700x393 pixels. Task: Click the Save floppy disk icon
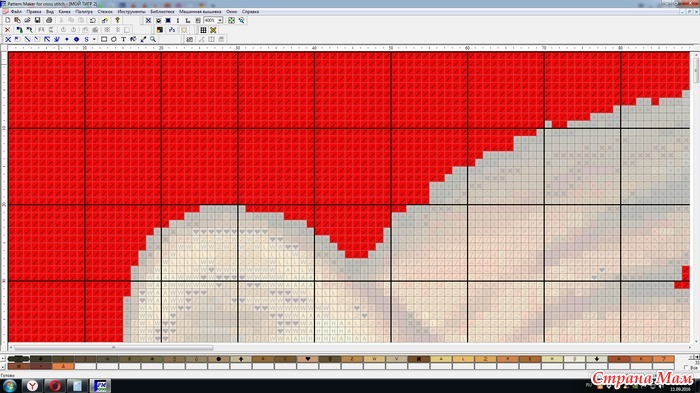pos(38,20)
